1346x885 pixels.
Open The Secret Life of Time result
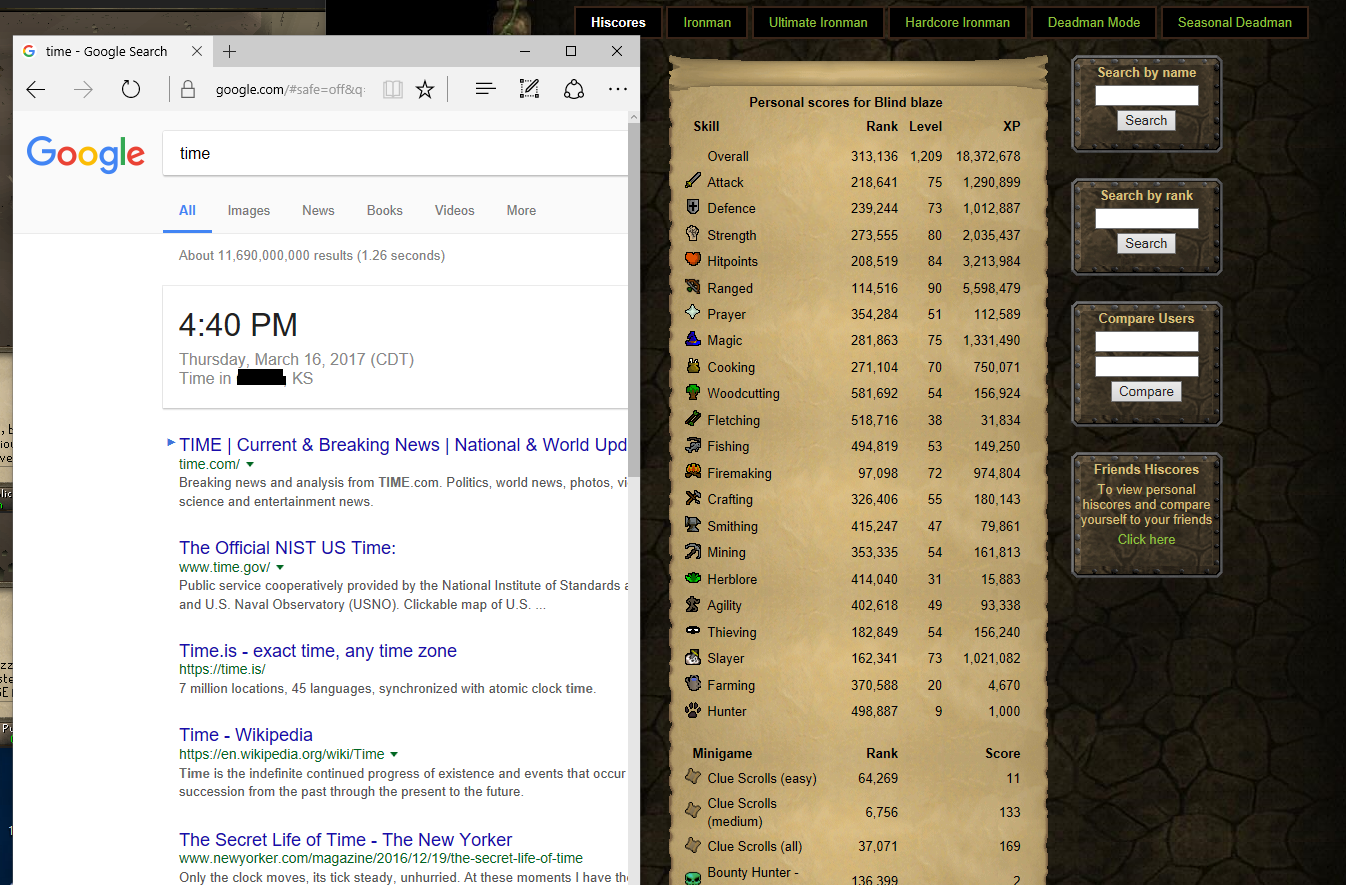click(x=346, y=840)
